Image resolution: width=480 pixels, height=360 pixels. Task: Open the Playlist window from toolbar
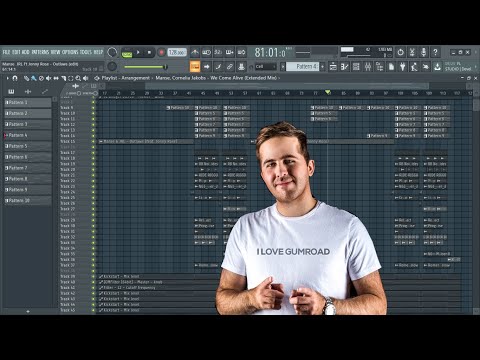pyautogui.click(x=333, y=67)
